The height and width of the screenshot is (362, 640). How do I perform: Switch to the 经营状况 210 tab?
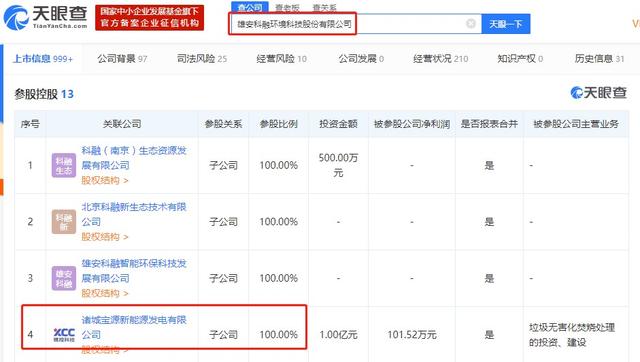tap(440, 59)
